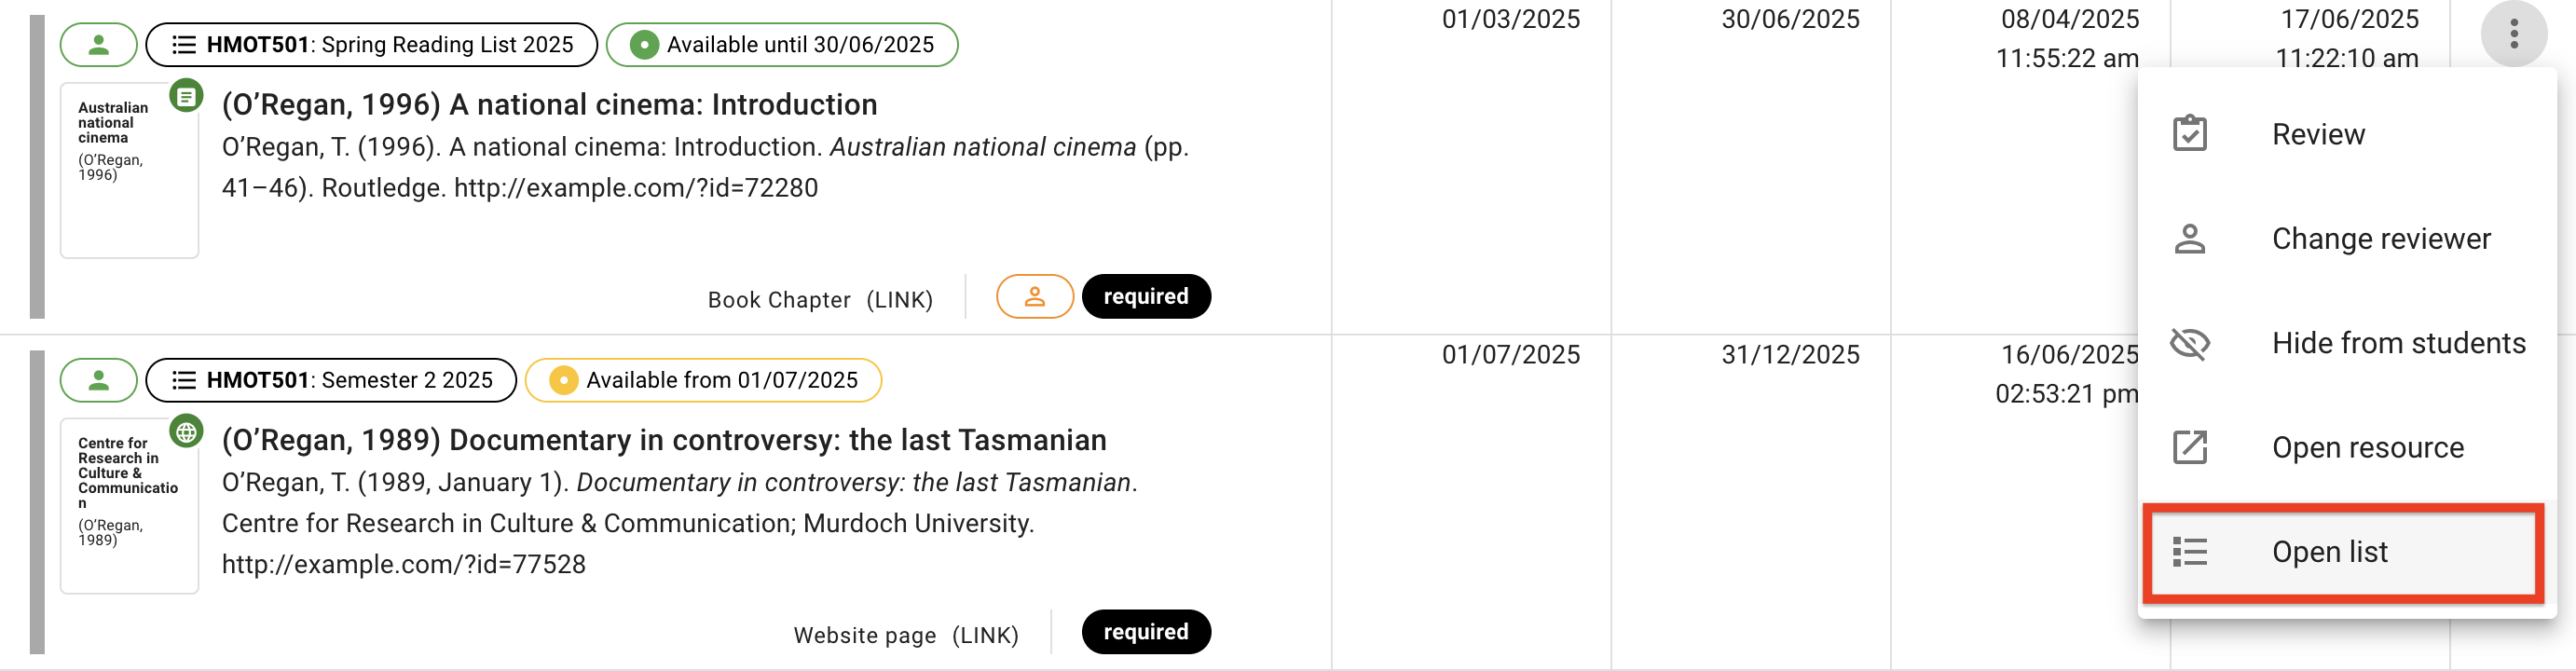Click the green person icon on Spring Reading List row
The width and height of the screenshot is (2576, 671).
98,44
